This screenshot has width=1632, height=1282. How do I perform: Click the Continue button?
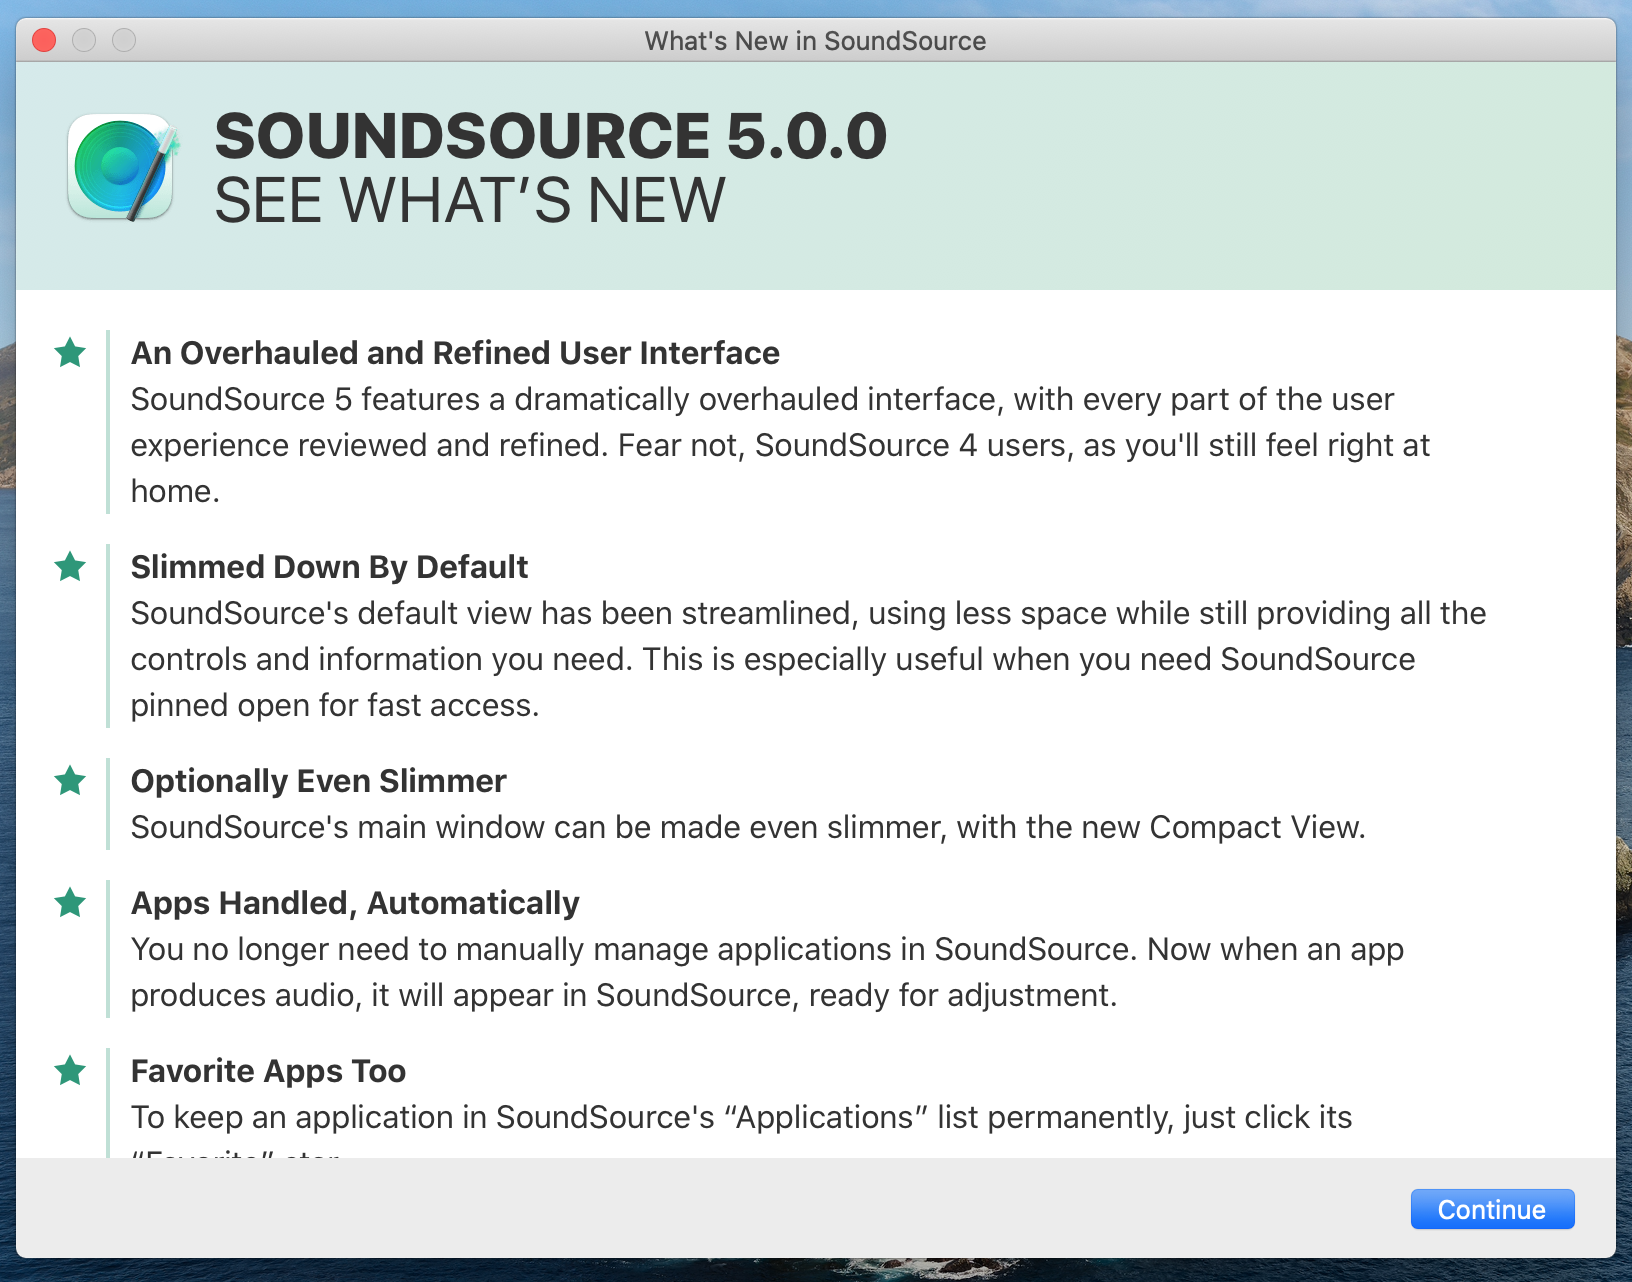pos(1492,1209)
